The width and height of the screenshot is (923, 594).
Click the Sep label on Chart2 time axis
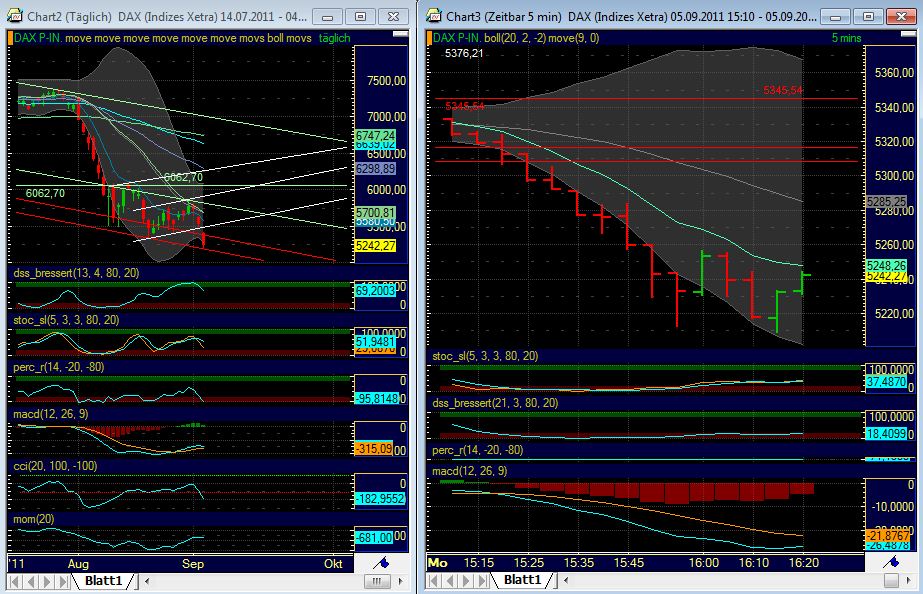(x=193, y=564)
